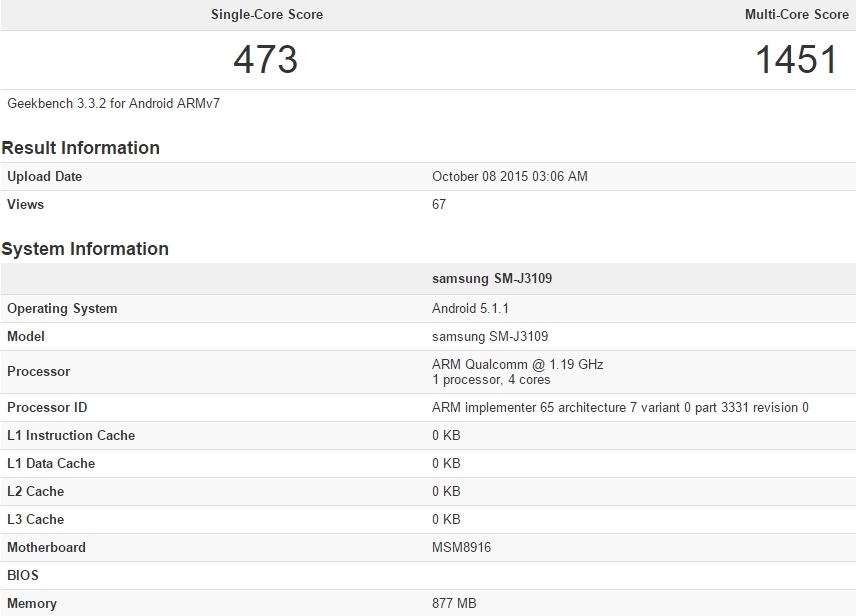The image size is (856, 616).
Task: Click the samsung SM-J3109 table header
Action: tap(492, 279)
